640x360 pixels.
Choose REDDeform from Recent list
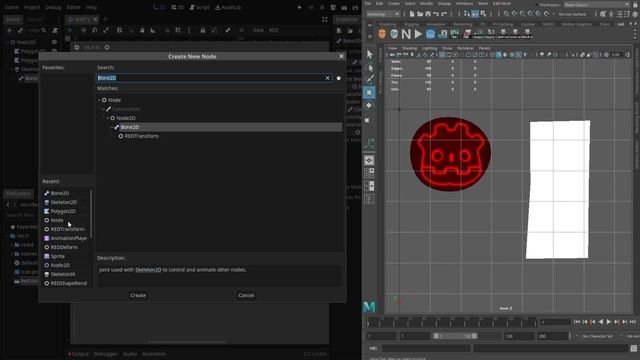click(64, 247)
